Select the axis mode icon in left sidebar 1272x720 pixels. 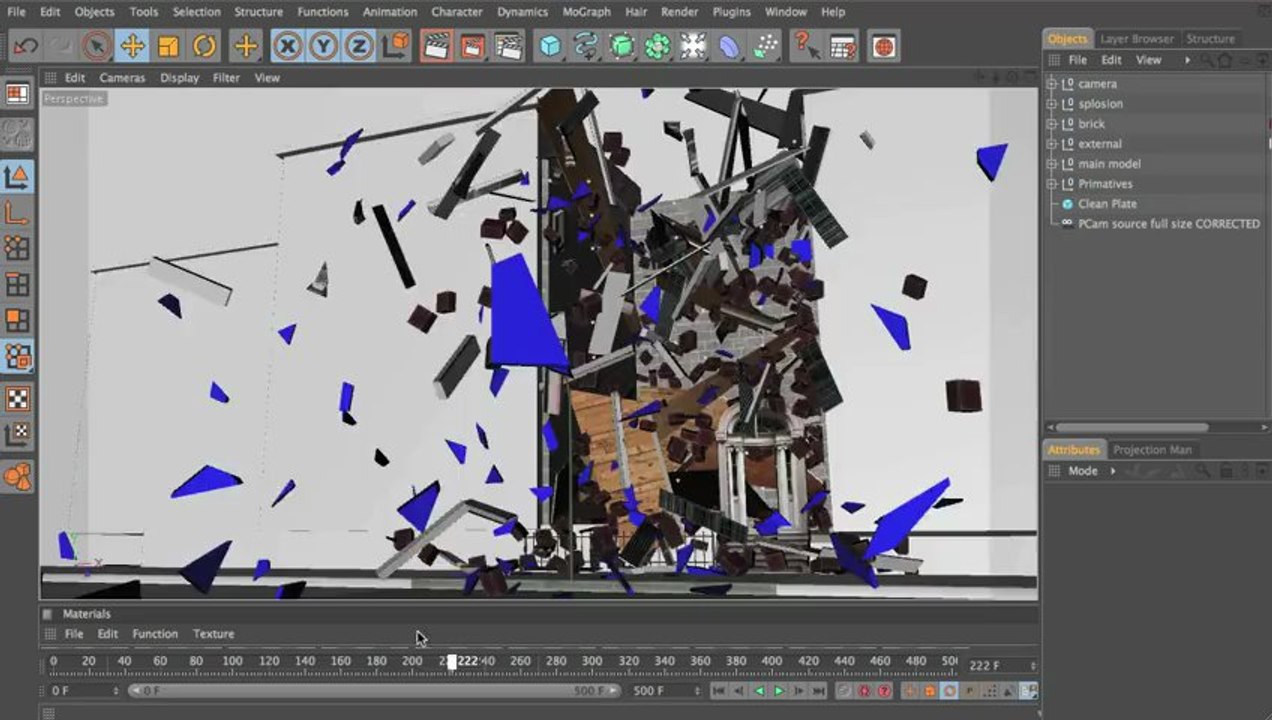17,212
